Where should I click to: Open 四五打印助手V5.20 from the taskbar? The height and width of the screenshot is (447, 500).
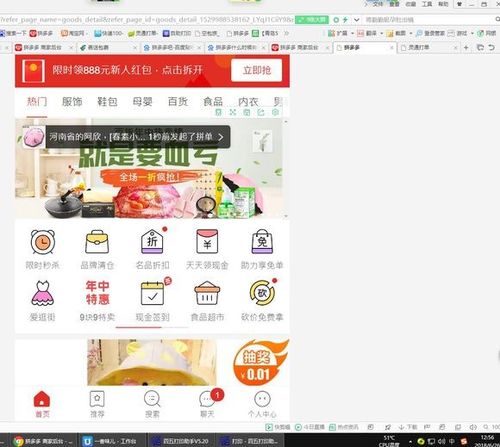tap(182, 441)
